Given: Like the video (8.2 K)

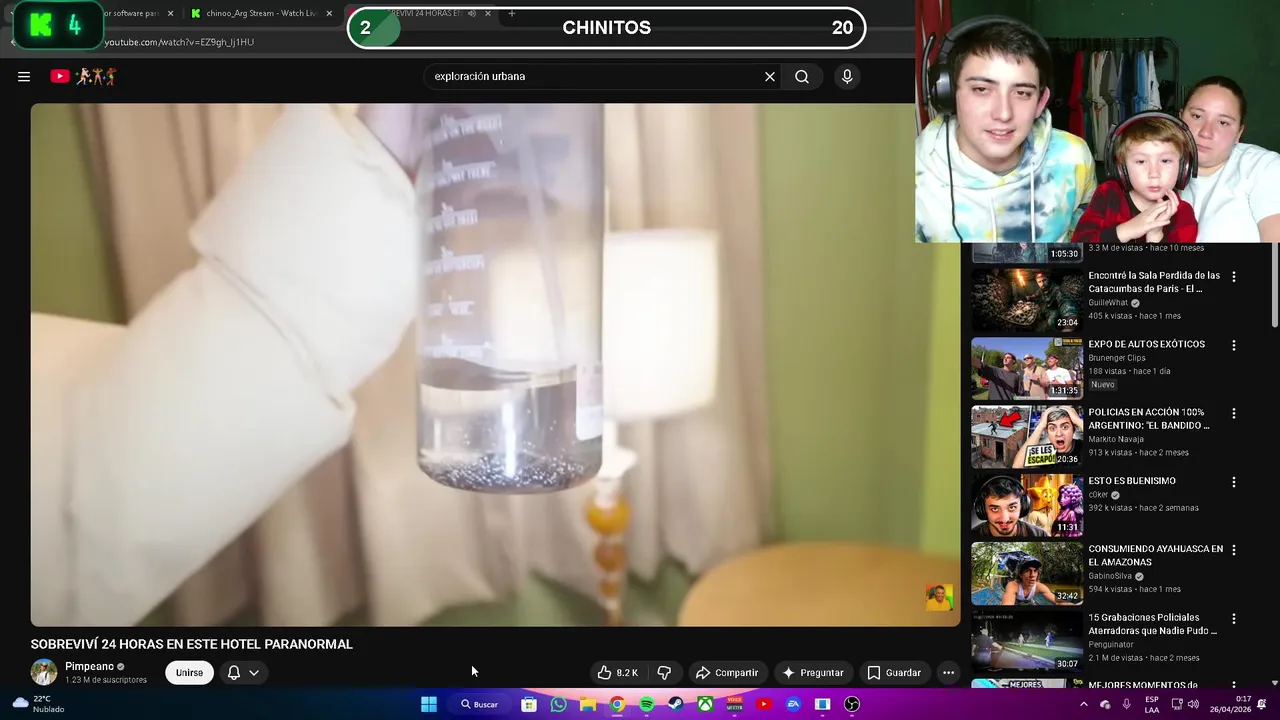Looking at the screenshot, I should point(618,673).
